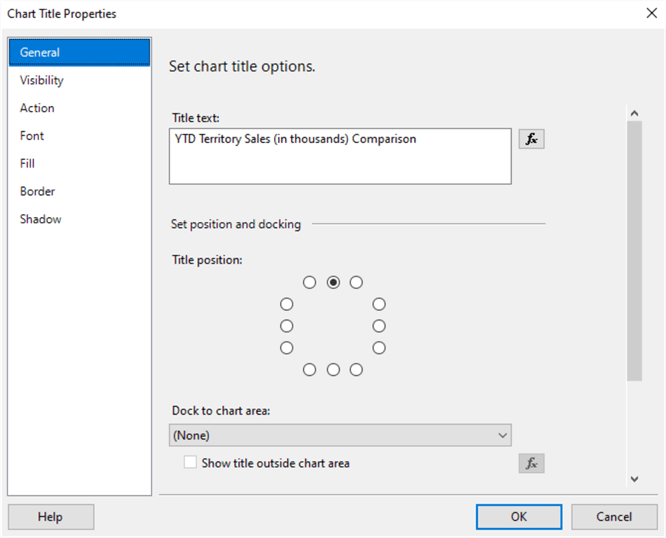Open the Border options page

[38, 191]
